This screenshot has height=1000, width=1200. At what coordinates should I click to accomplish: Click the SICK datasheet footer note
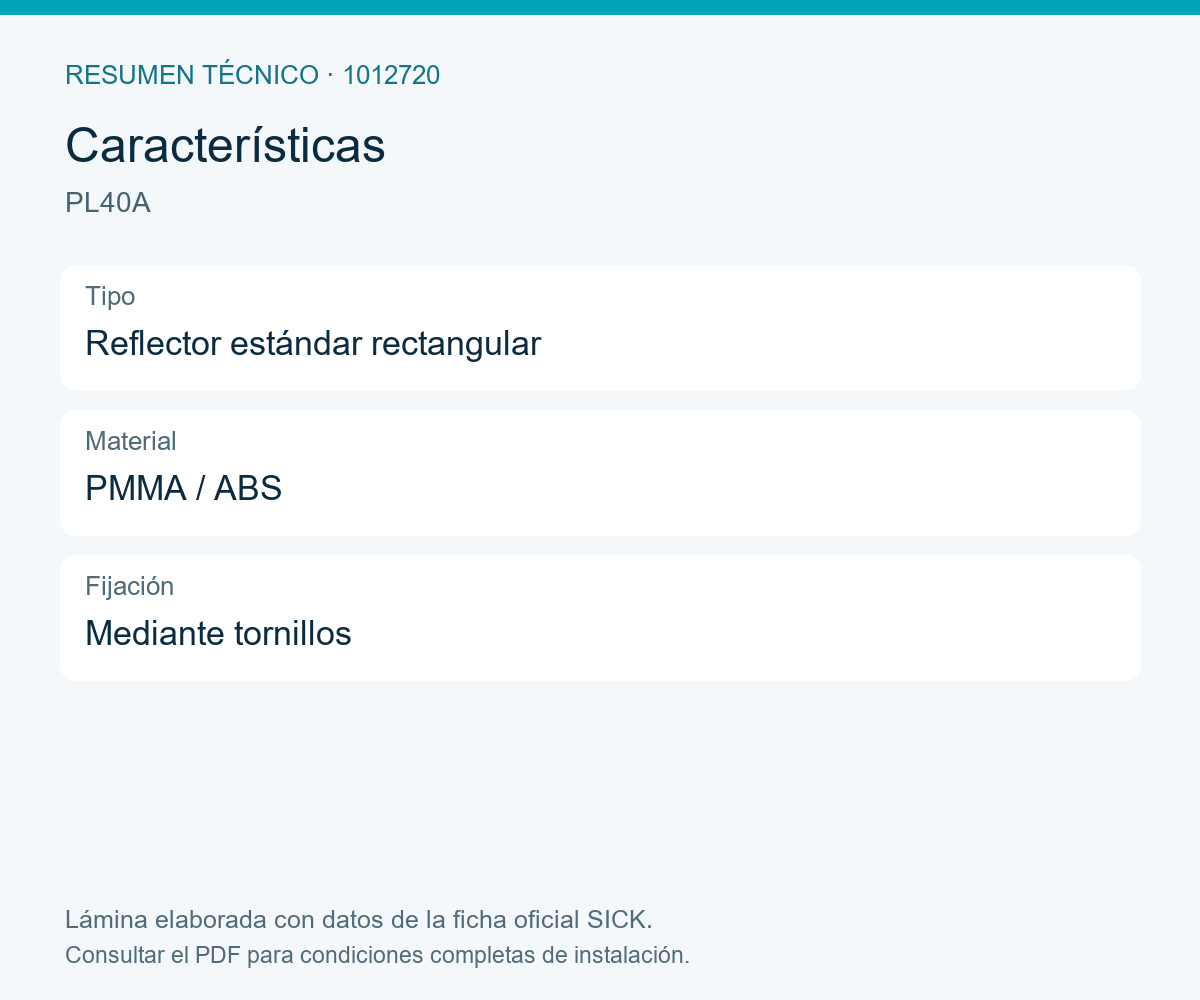pos(359,919)
